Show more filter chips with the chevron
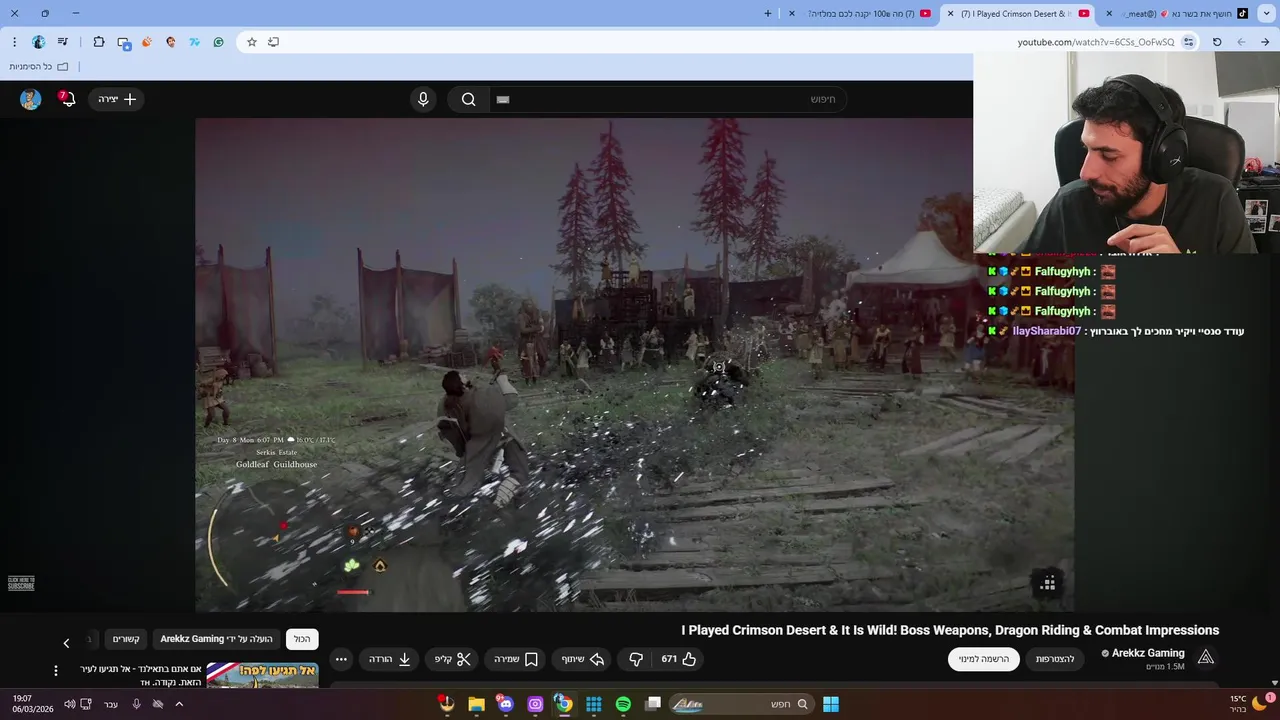 tap(66, 643)
